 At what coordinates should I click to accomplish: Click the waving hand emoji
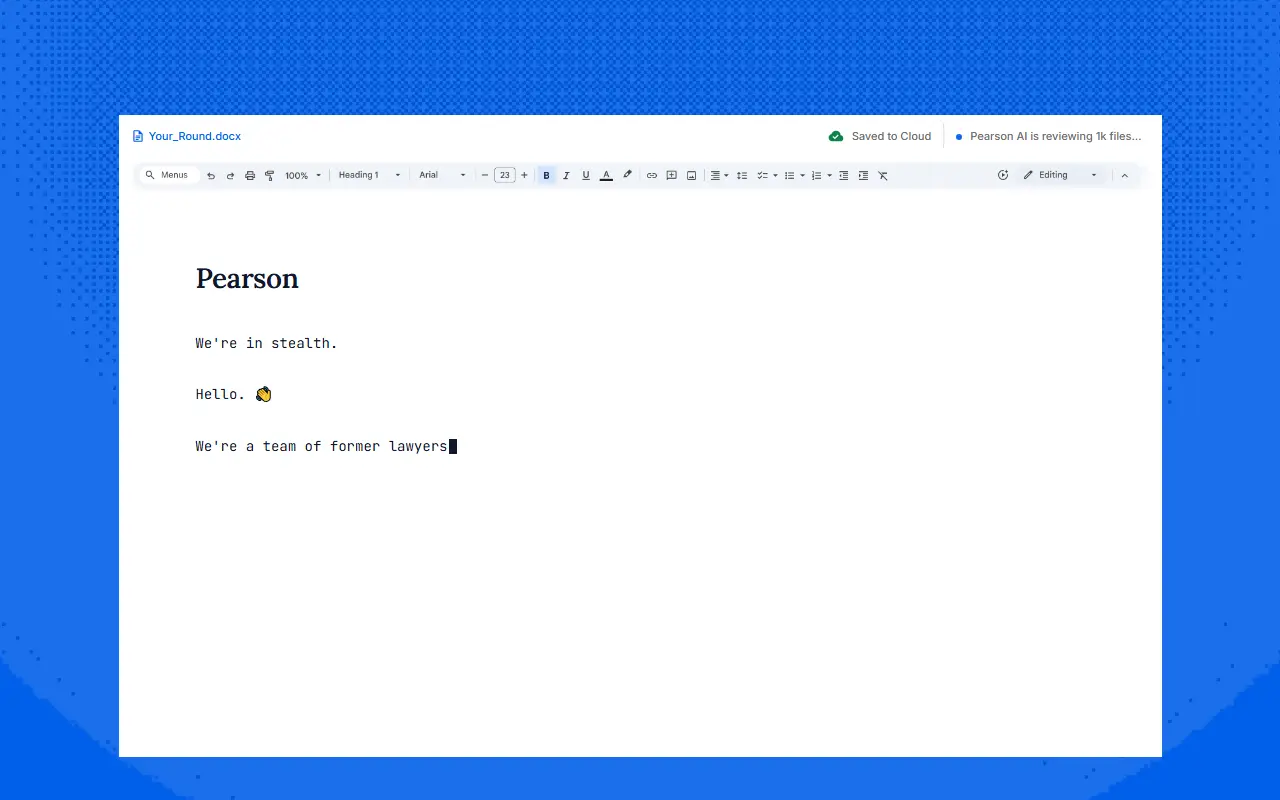[x=264, y=394]
